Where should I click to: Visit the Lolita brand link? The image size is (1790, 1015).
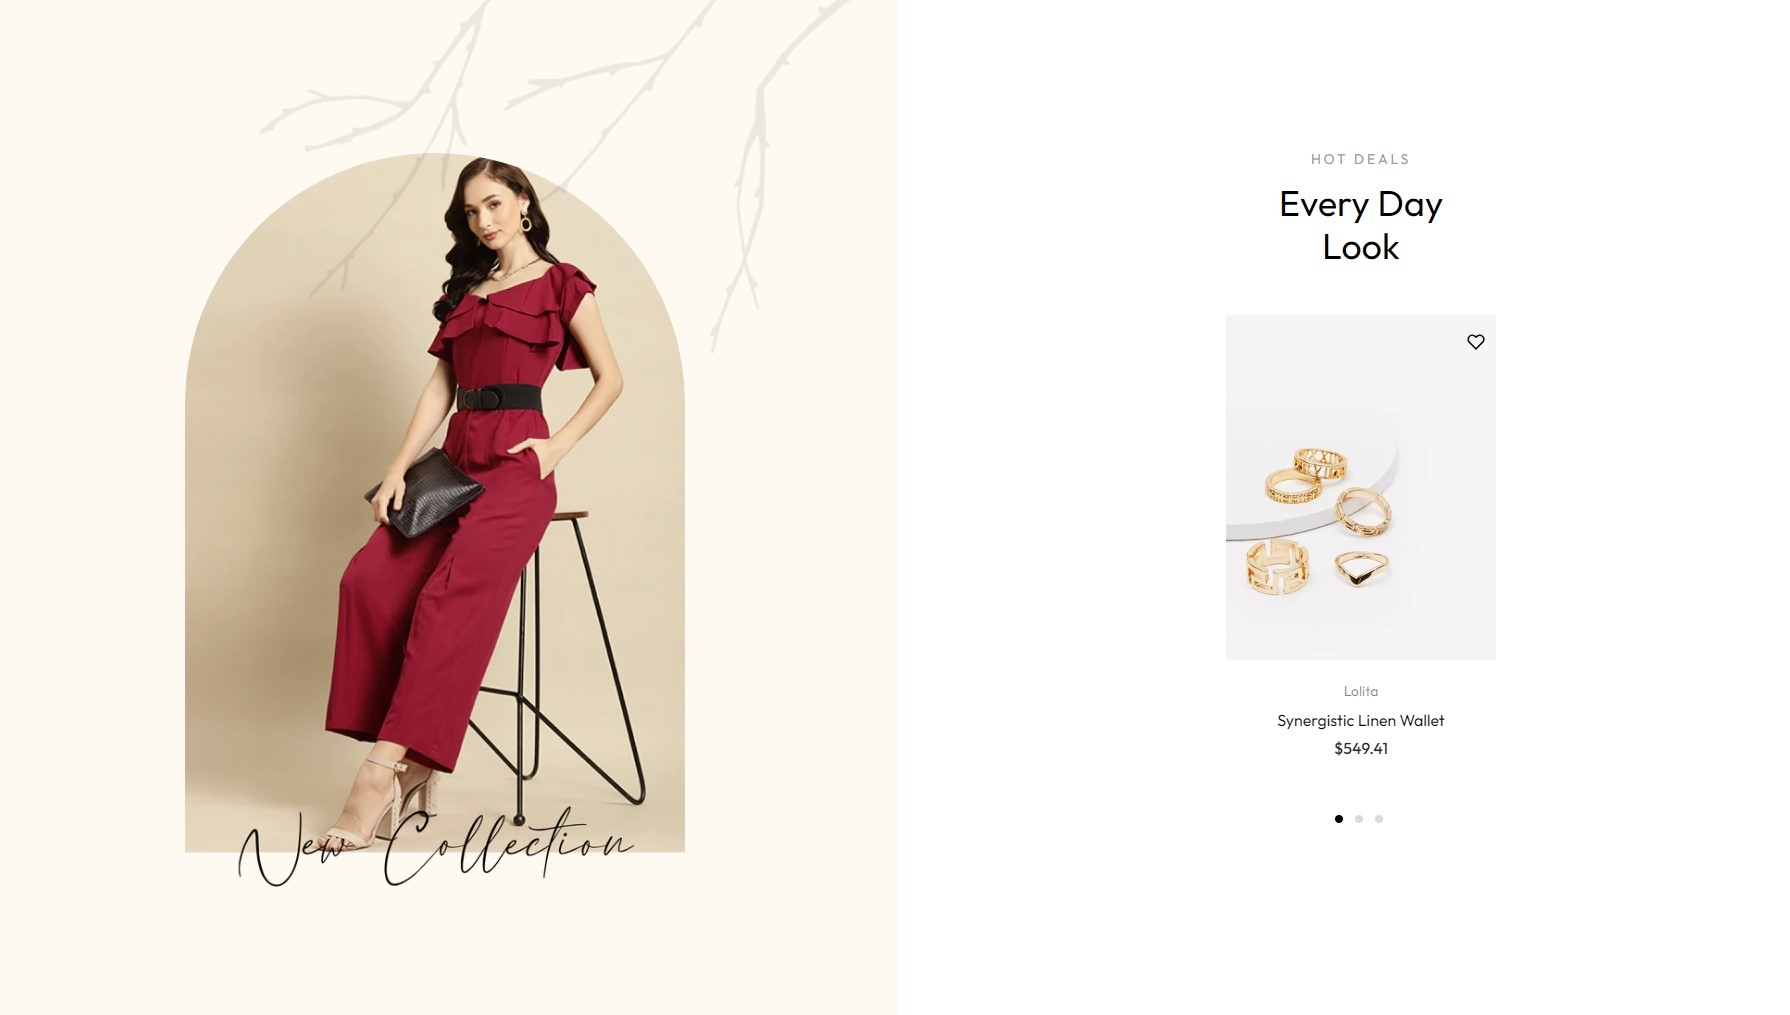(1361, 691)
